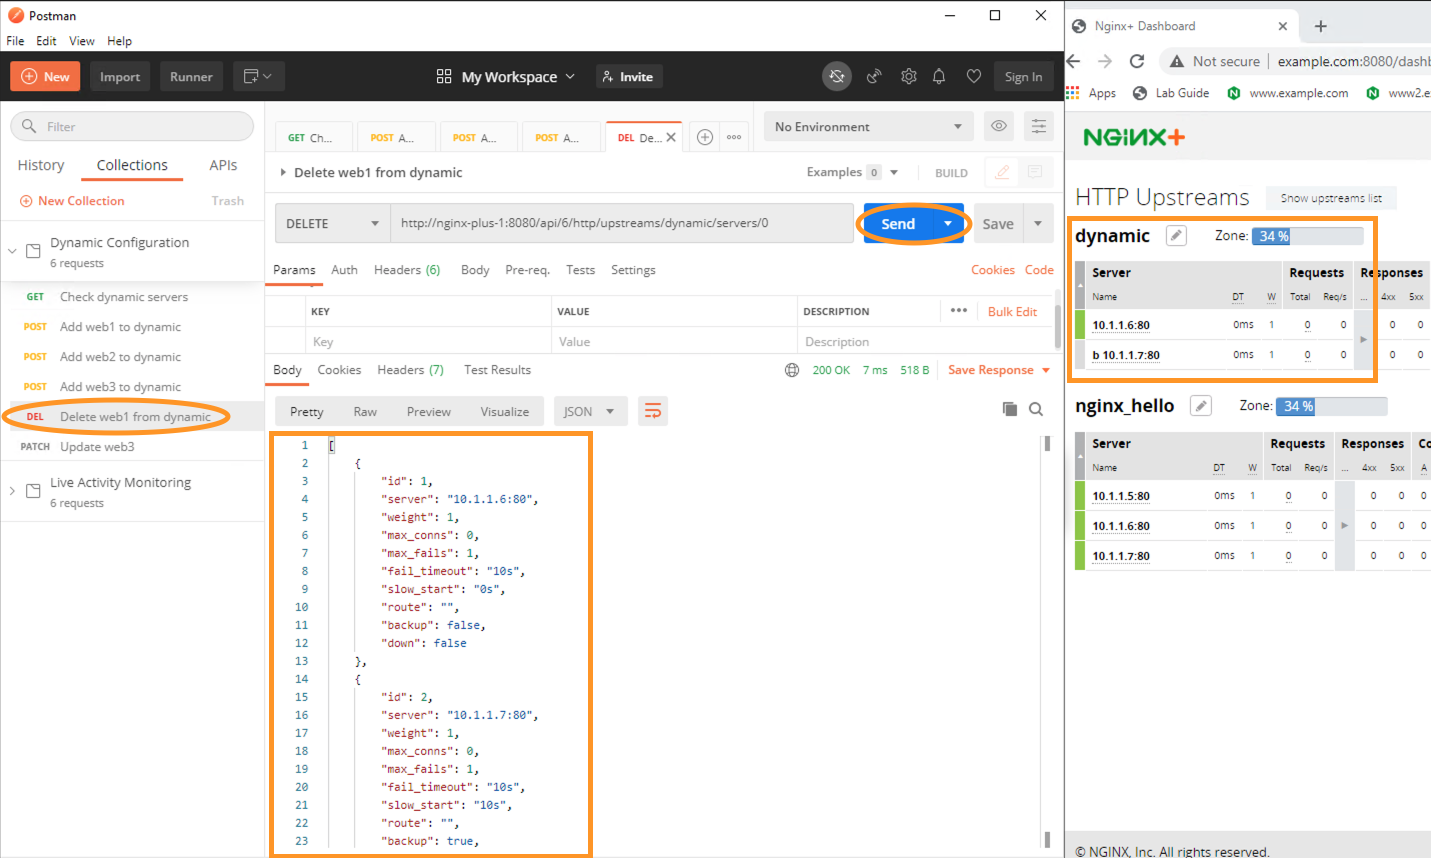Collapse the Dynamic Configuration collection
The height and width of the screenshot is (858, 1431).
[12, 251]
